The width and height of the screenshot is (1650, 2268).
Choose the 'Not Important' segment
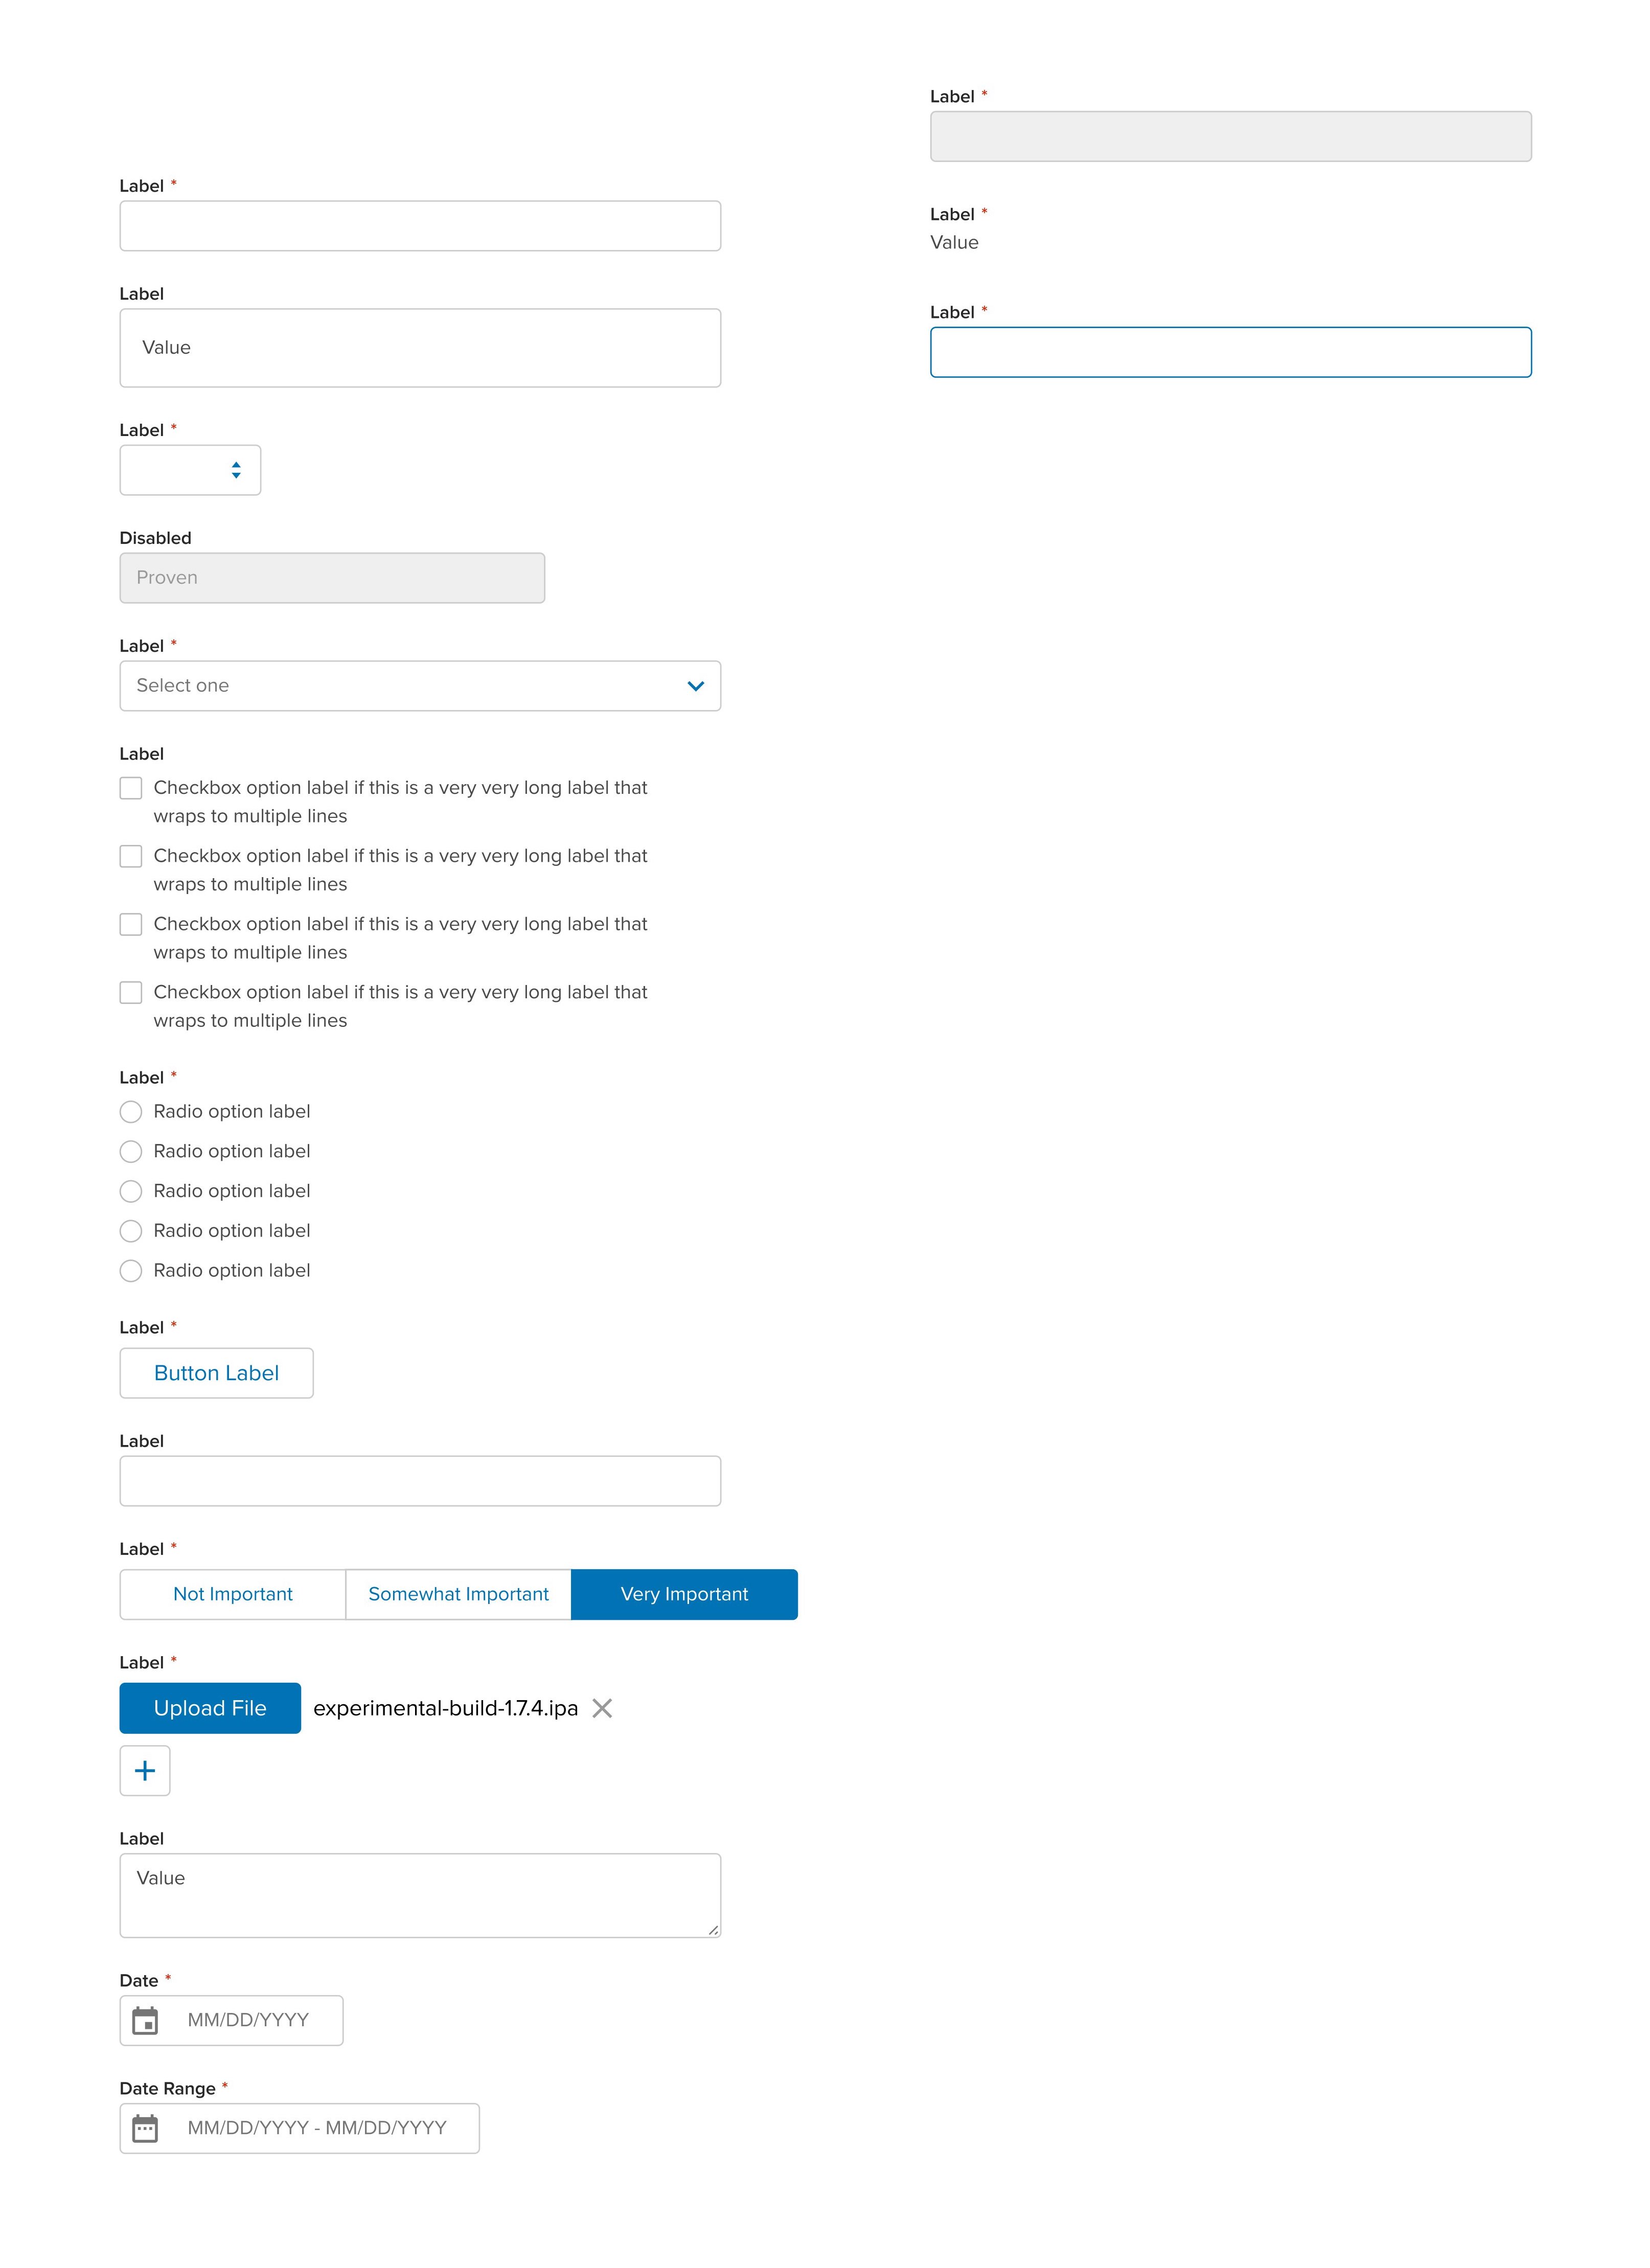point(233,1595)
